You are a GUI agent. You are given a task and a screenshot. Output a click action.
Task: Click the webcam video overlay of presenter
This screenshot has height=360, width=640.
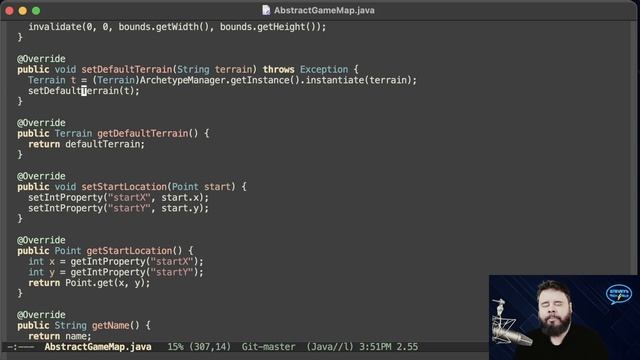564,318
